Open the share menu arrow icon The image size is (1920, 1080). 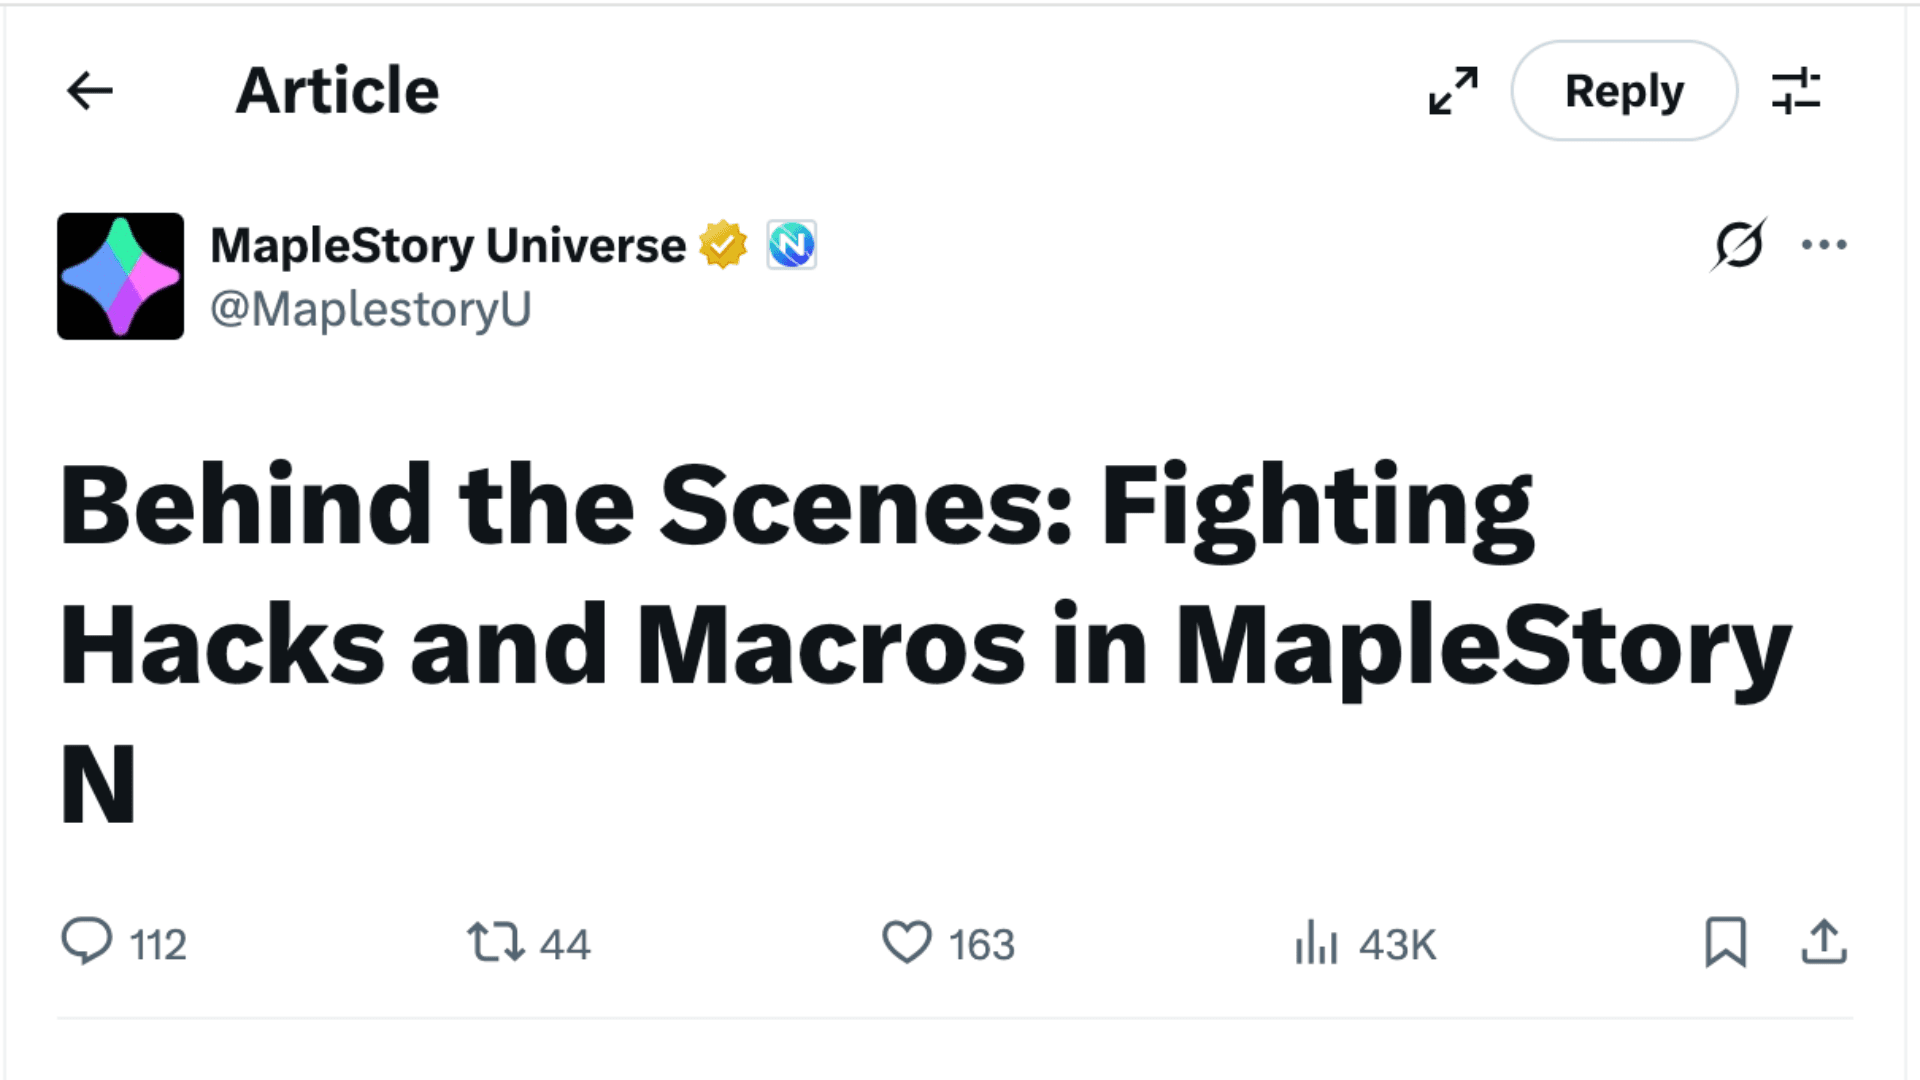pyautogui.click(x=1824, y=942)
